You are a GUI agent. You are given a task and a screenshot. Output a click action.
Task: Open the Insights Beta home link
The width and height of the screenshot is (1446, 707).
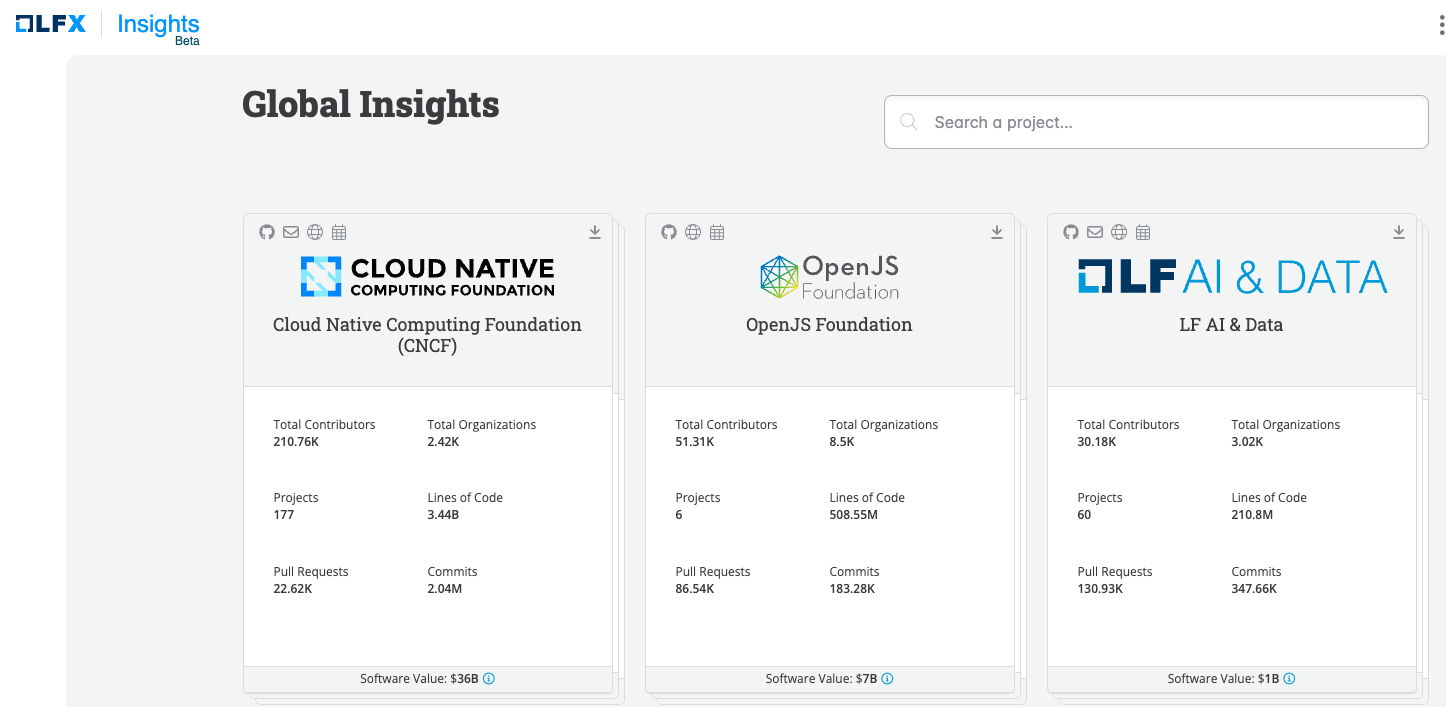click(158, 28)
